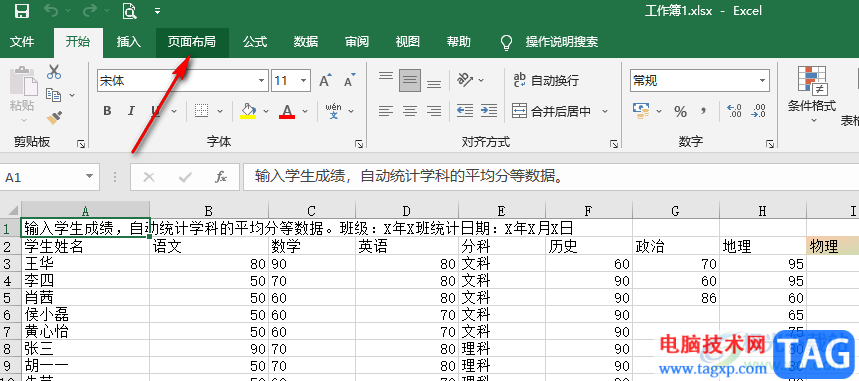Open the insert function fx button

[221, 177]
